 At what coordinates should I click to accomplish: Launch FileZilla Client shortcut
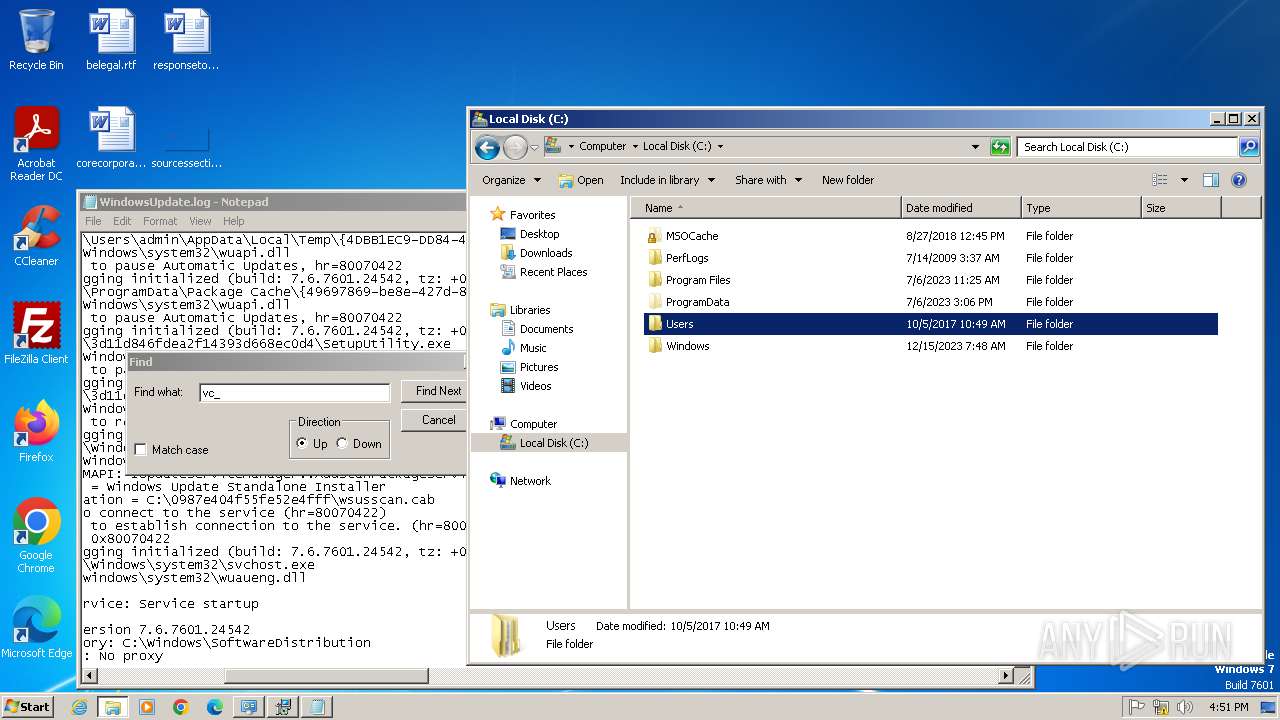coord(36,333)
